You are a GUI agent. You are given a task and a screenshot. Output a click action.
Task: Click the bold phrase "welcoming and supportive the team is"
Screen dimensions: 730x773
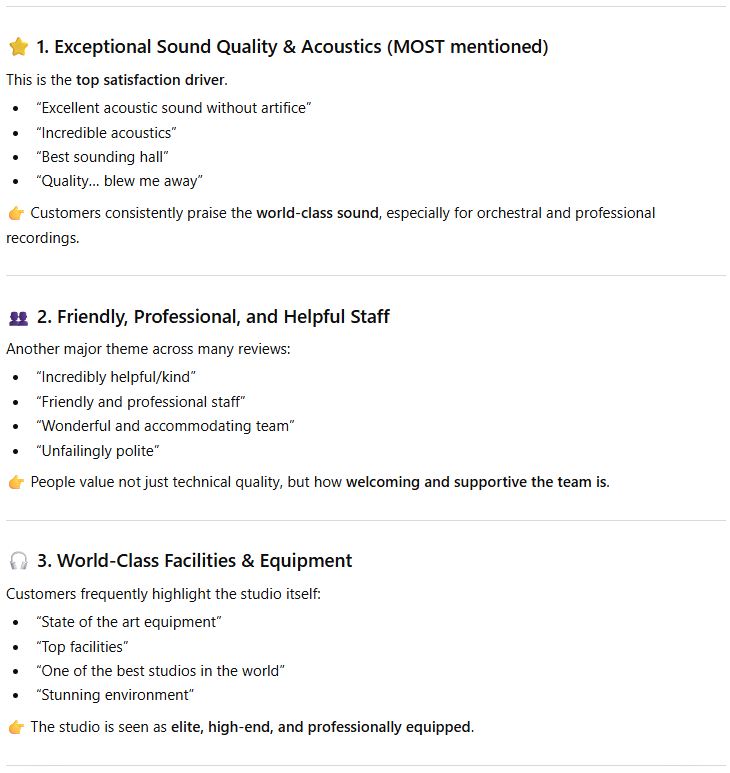point(476,482)
